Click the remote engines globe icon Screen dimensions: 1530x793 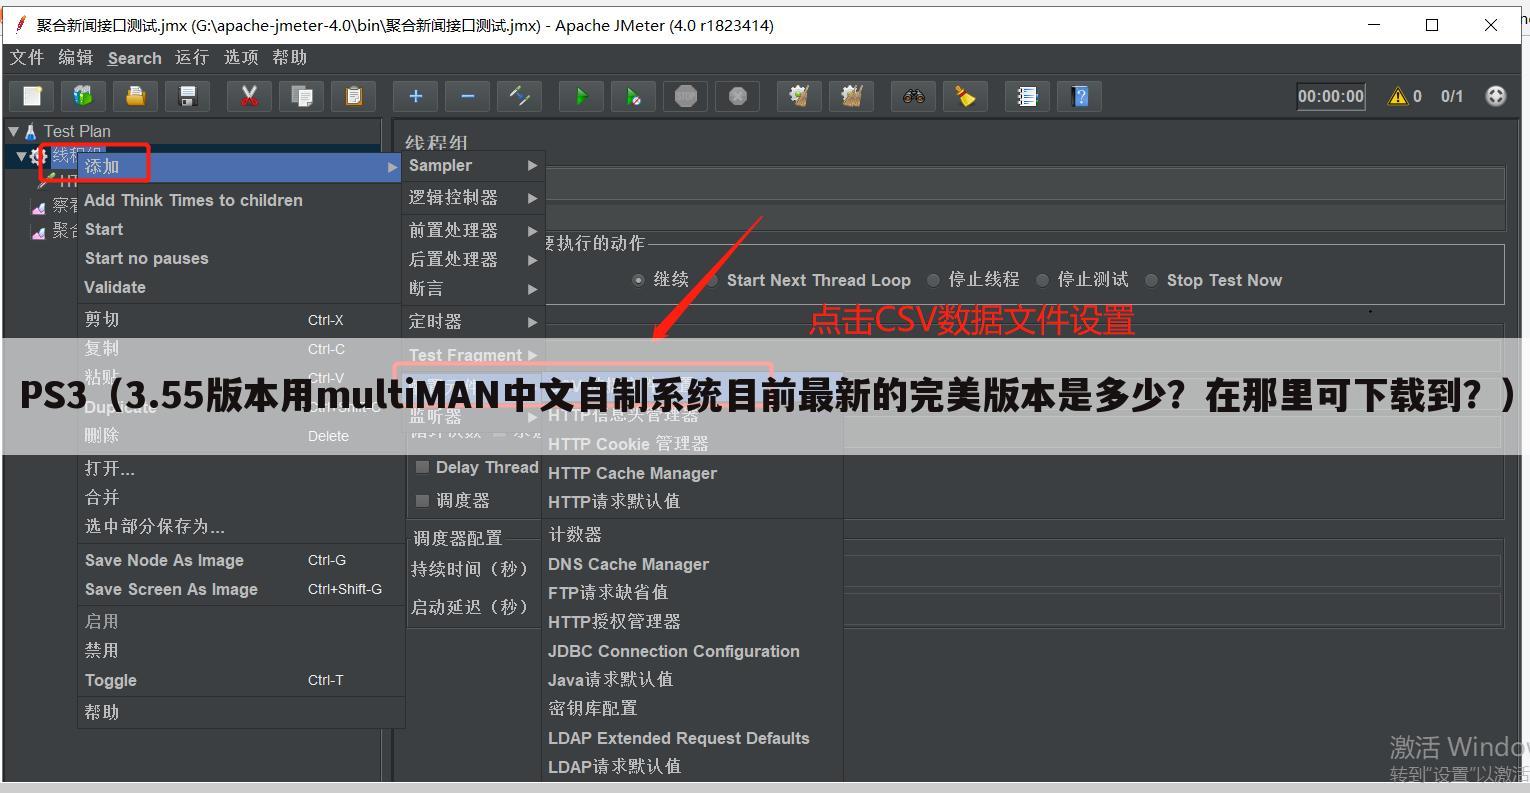point(1496,96)
